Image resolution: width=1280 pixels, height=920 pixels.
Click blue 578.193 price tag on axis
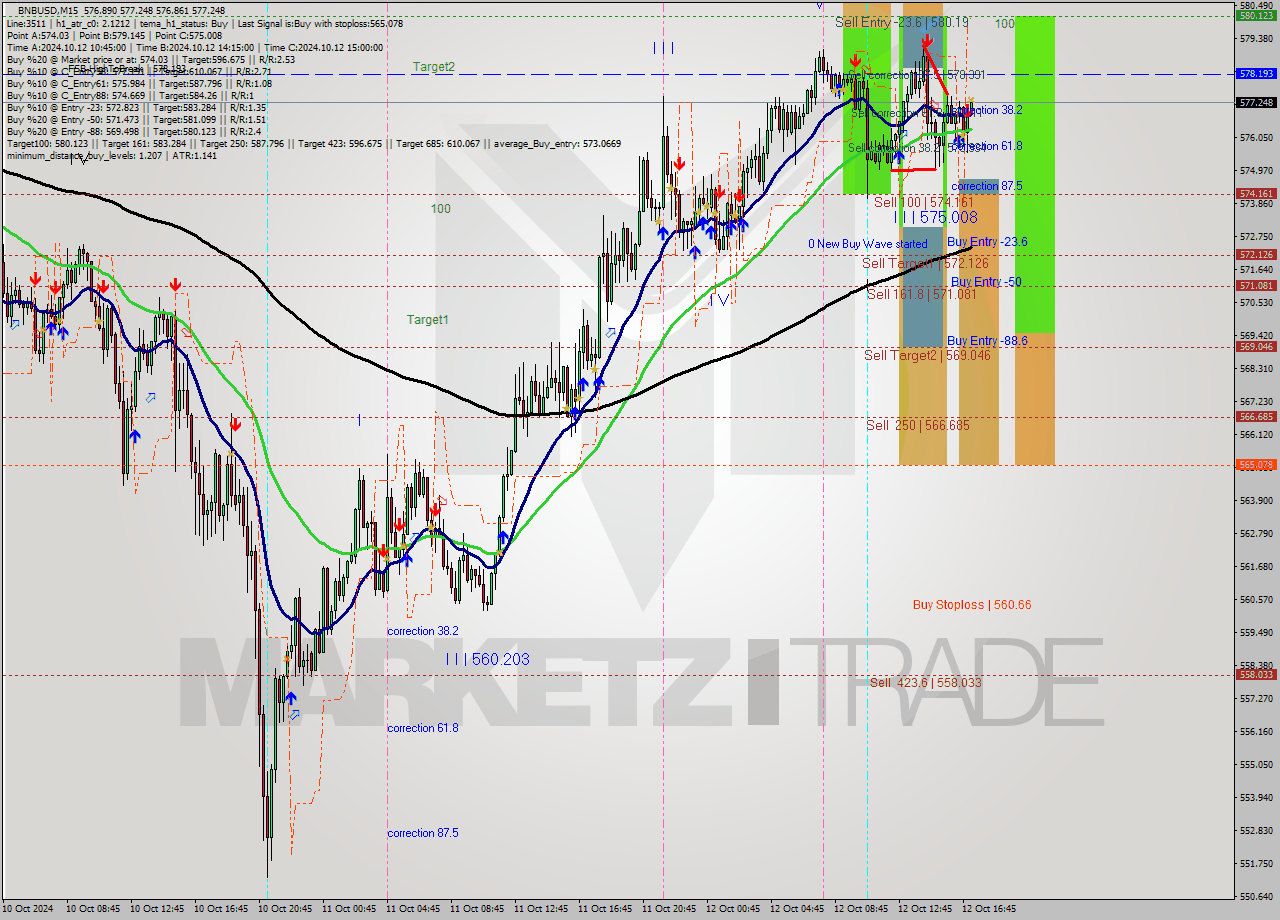1256,74
